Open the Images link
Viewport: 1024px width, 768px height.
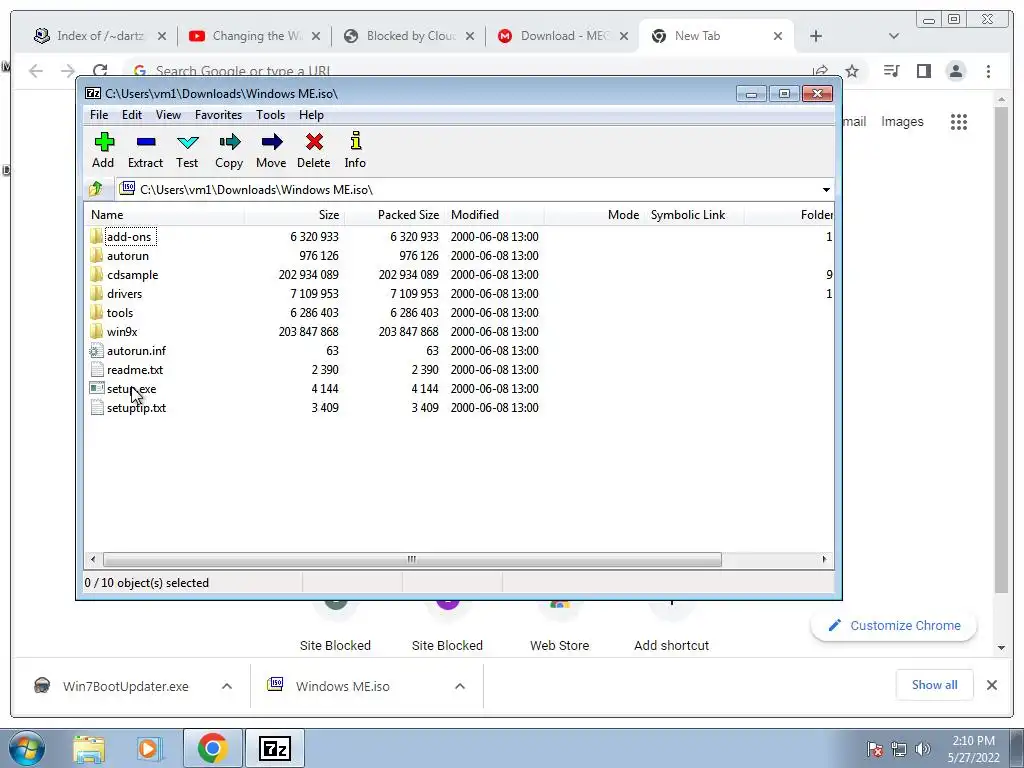click(x=902, y=121)
